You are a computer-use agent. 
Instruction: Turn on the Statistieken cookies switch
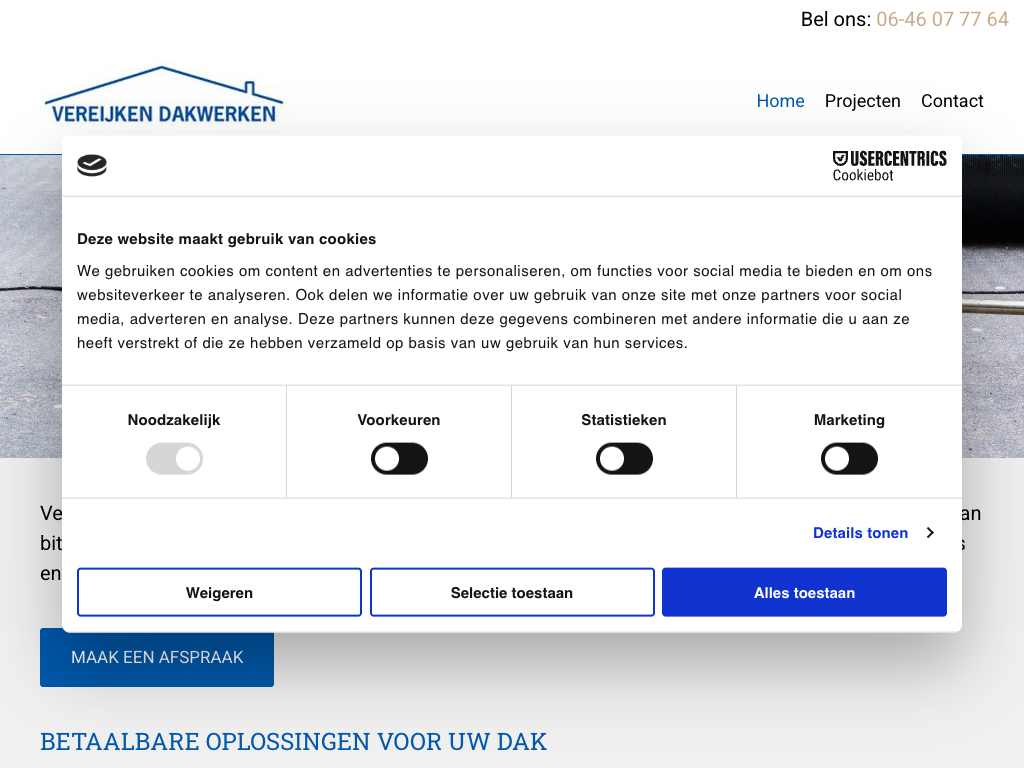pyautogui.click(x=624, y=460)
